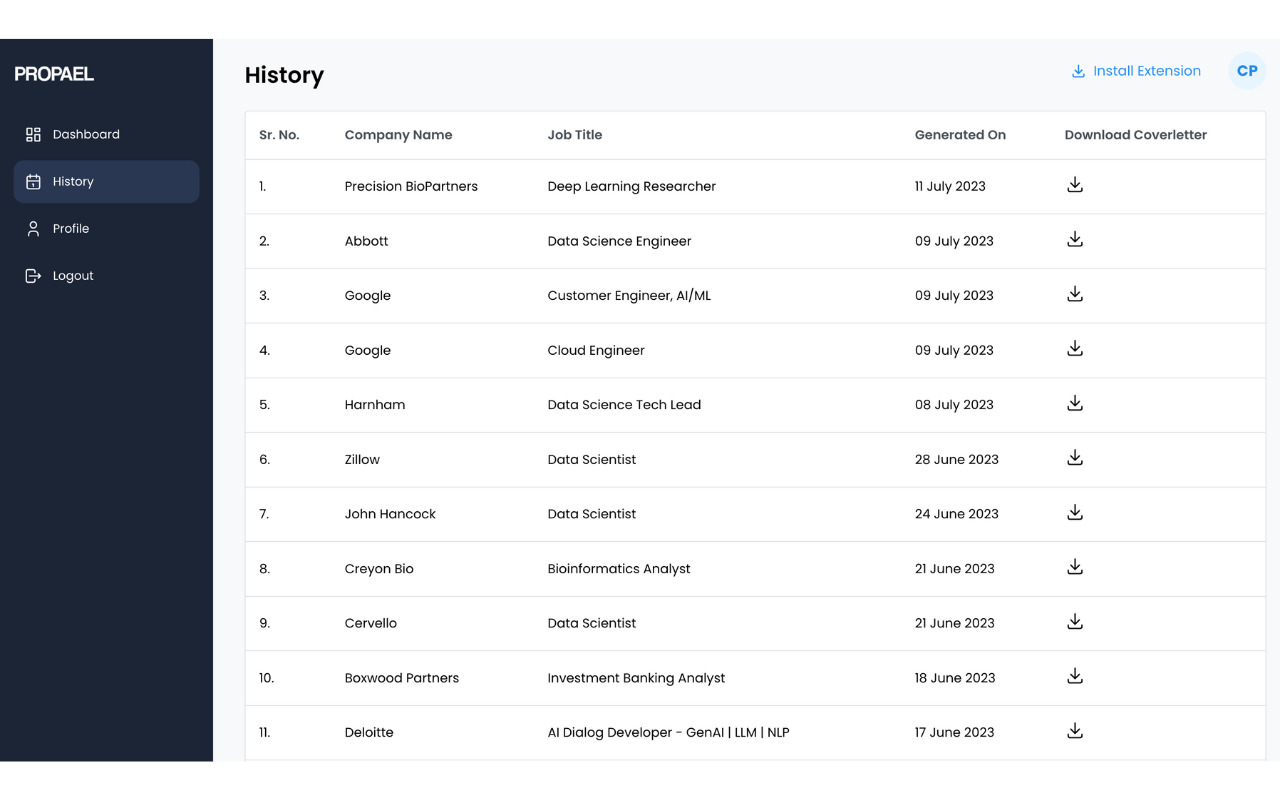Click the 17 June 2023 date

click(954, 733)
